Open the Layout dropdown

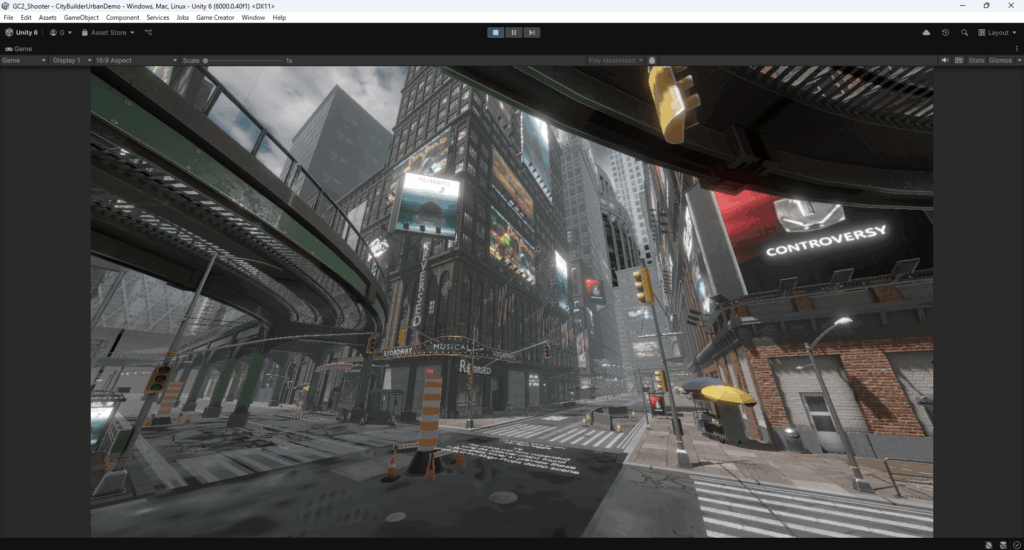click(x=997, y=32)
